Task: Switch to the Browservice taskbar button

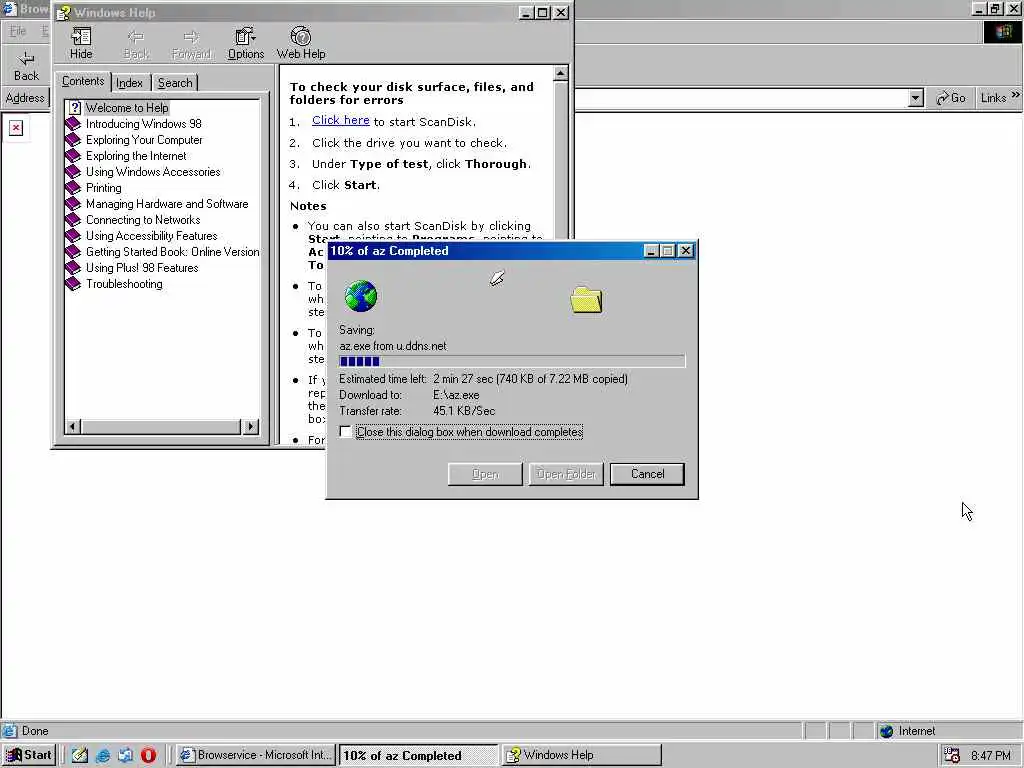Action: (256, 755)
